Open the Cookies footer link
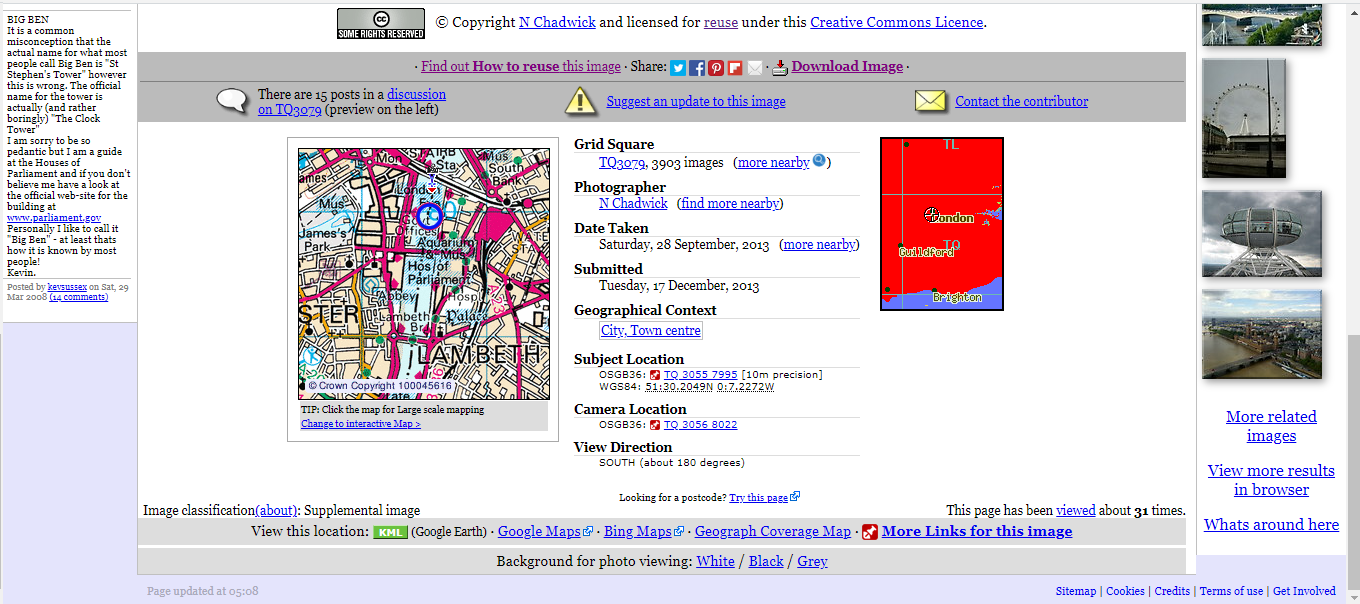This screenshot has width=1360, height=604. coord(1125,591)
